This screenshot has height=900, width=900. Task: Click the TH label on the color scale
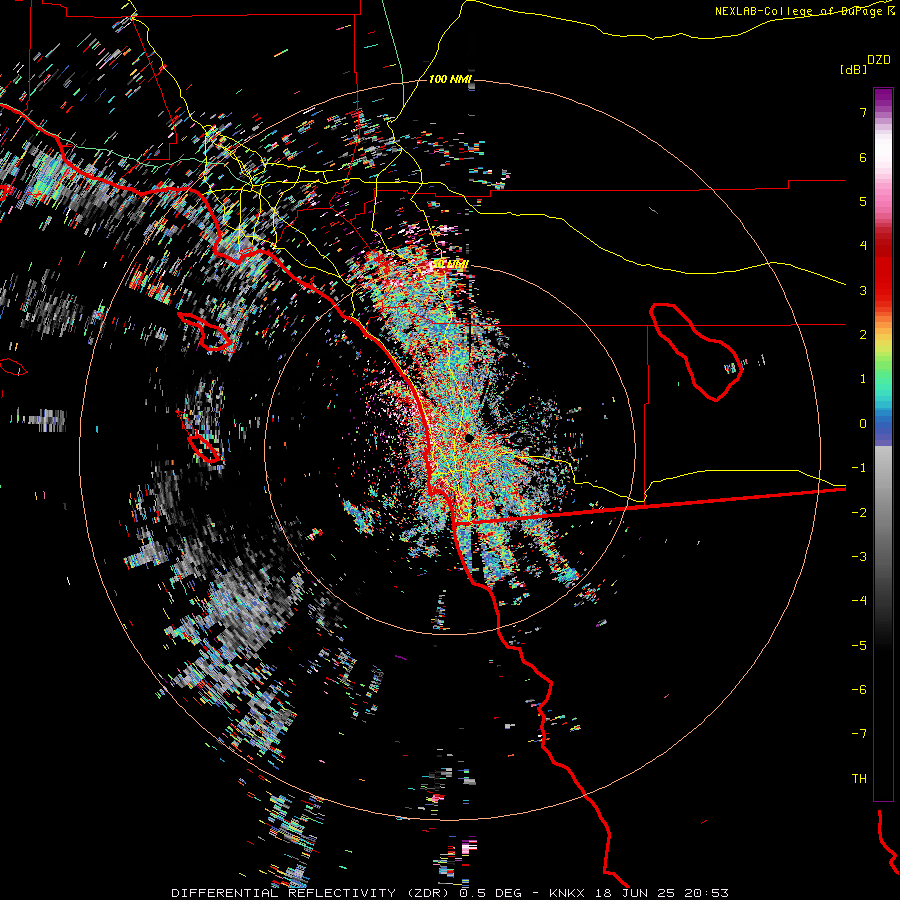(859, 779)
